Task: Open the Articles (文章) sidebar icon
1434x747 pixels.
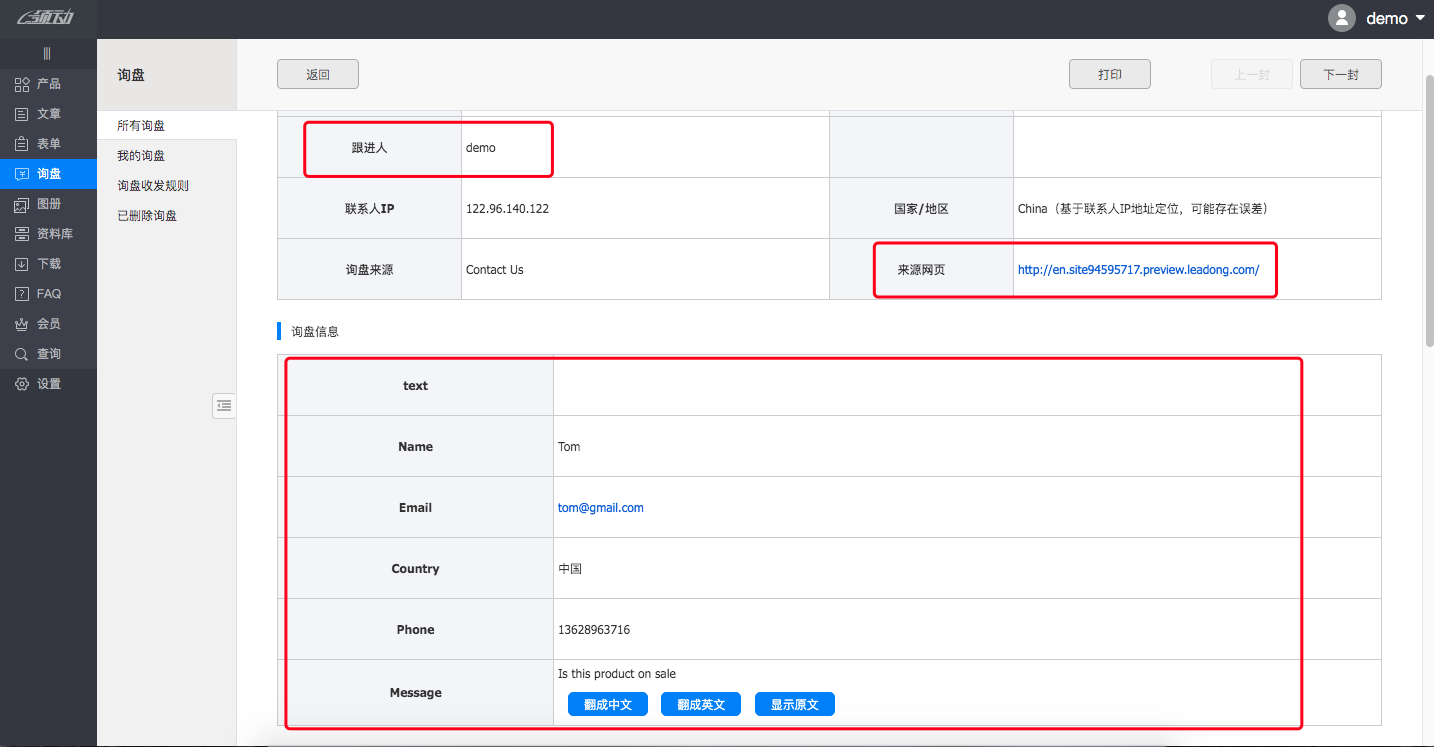Action: point(22,114)
